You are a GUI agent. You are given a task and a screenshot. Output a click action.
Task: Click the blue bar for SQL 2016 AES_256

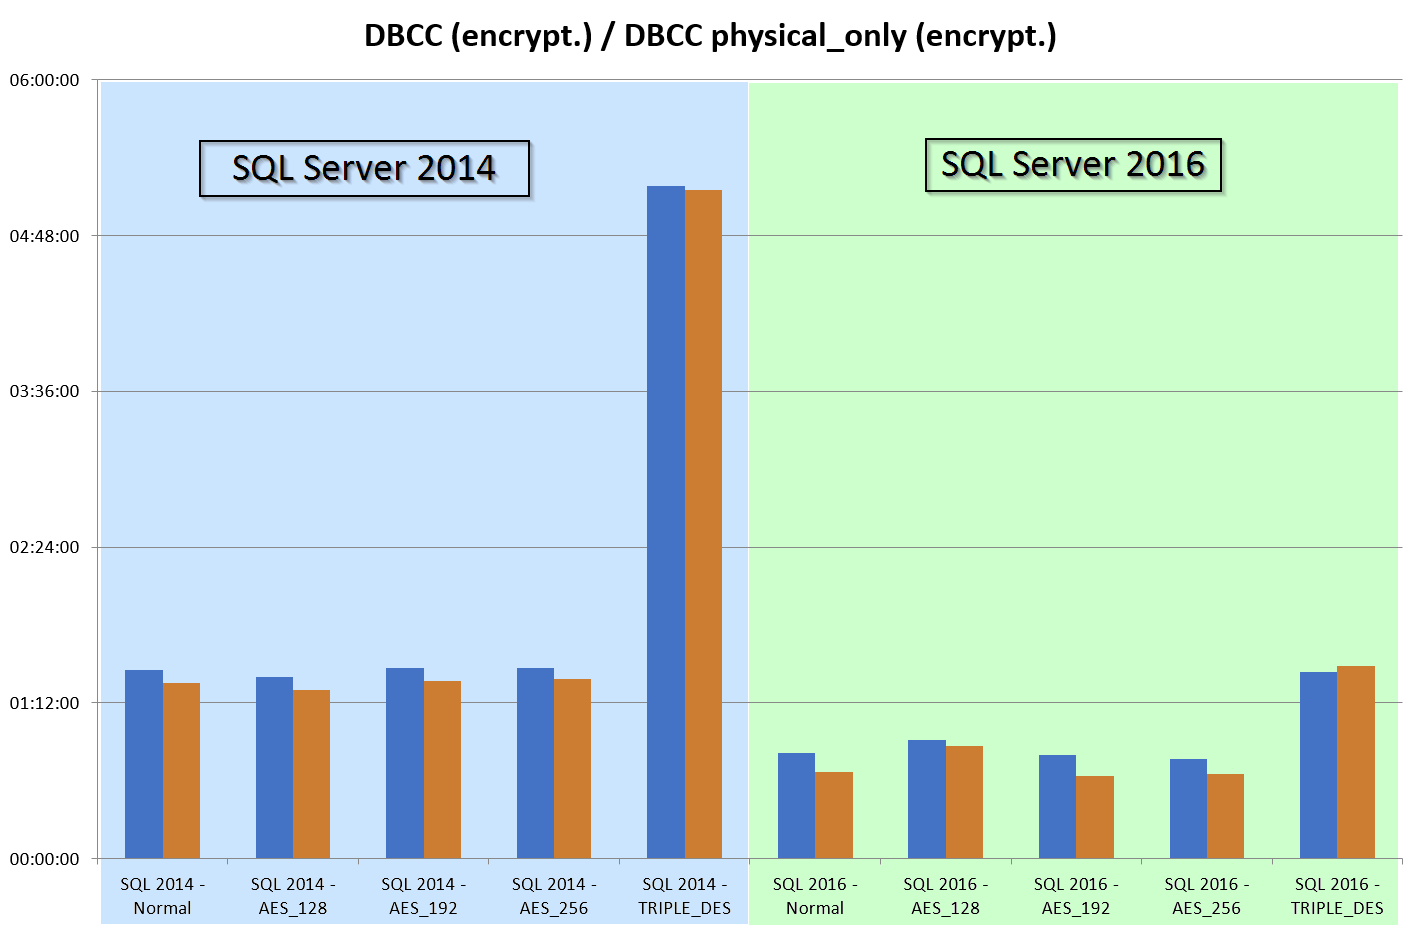1188,809
